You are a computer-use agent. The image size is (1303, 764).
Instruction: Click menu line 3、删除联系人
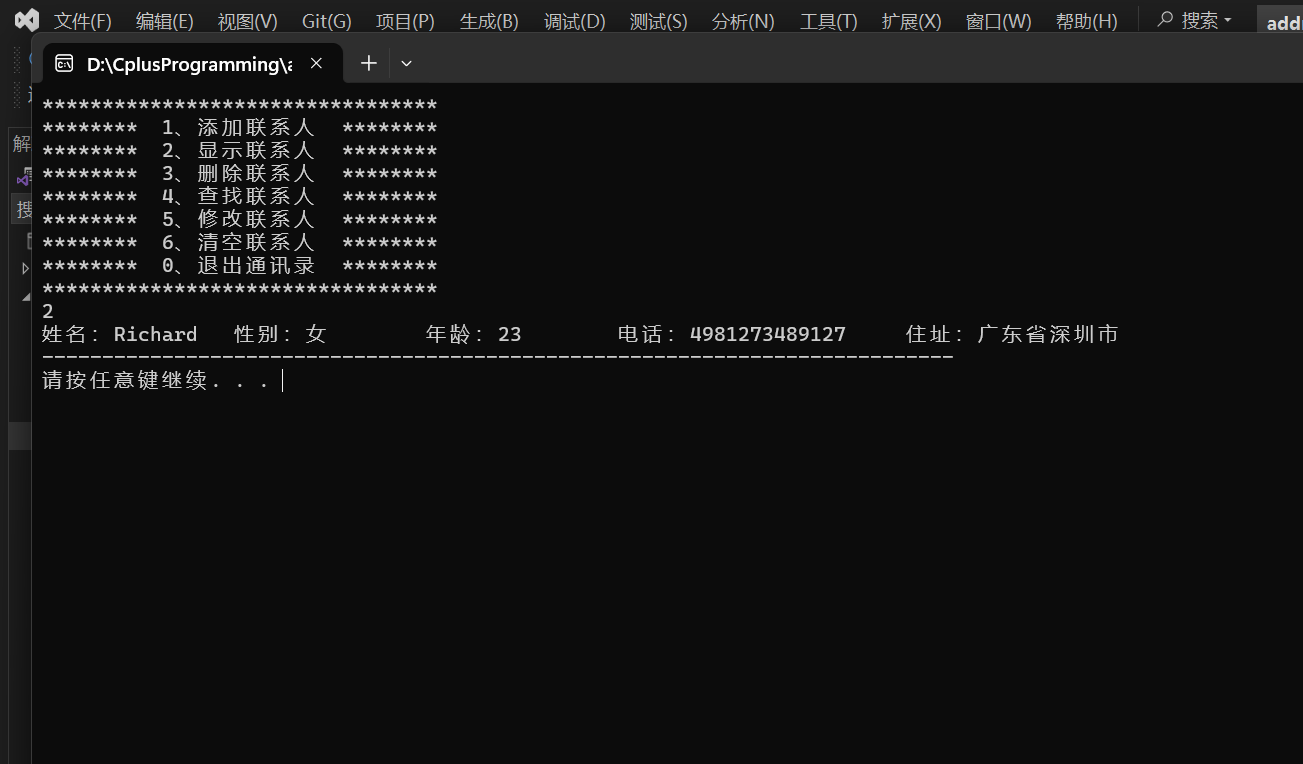point(238,174)
